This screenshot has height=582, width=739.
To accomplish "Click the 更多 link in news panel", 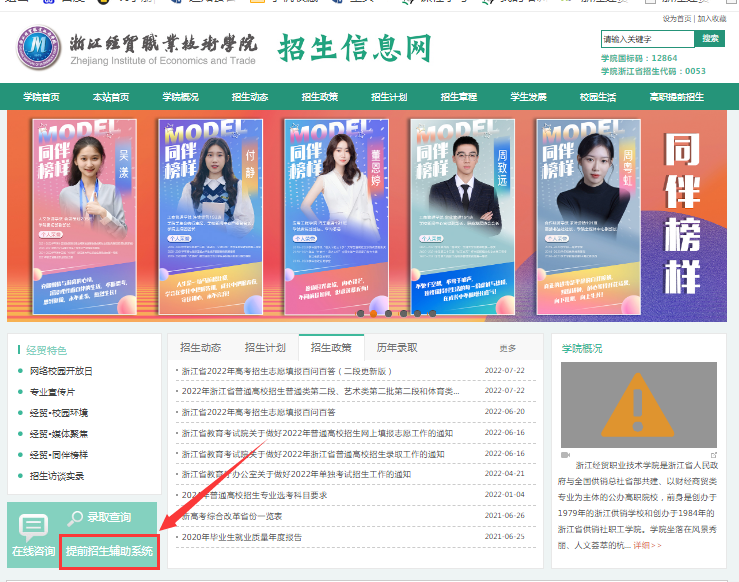I will (x=508, y=349).
